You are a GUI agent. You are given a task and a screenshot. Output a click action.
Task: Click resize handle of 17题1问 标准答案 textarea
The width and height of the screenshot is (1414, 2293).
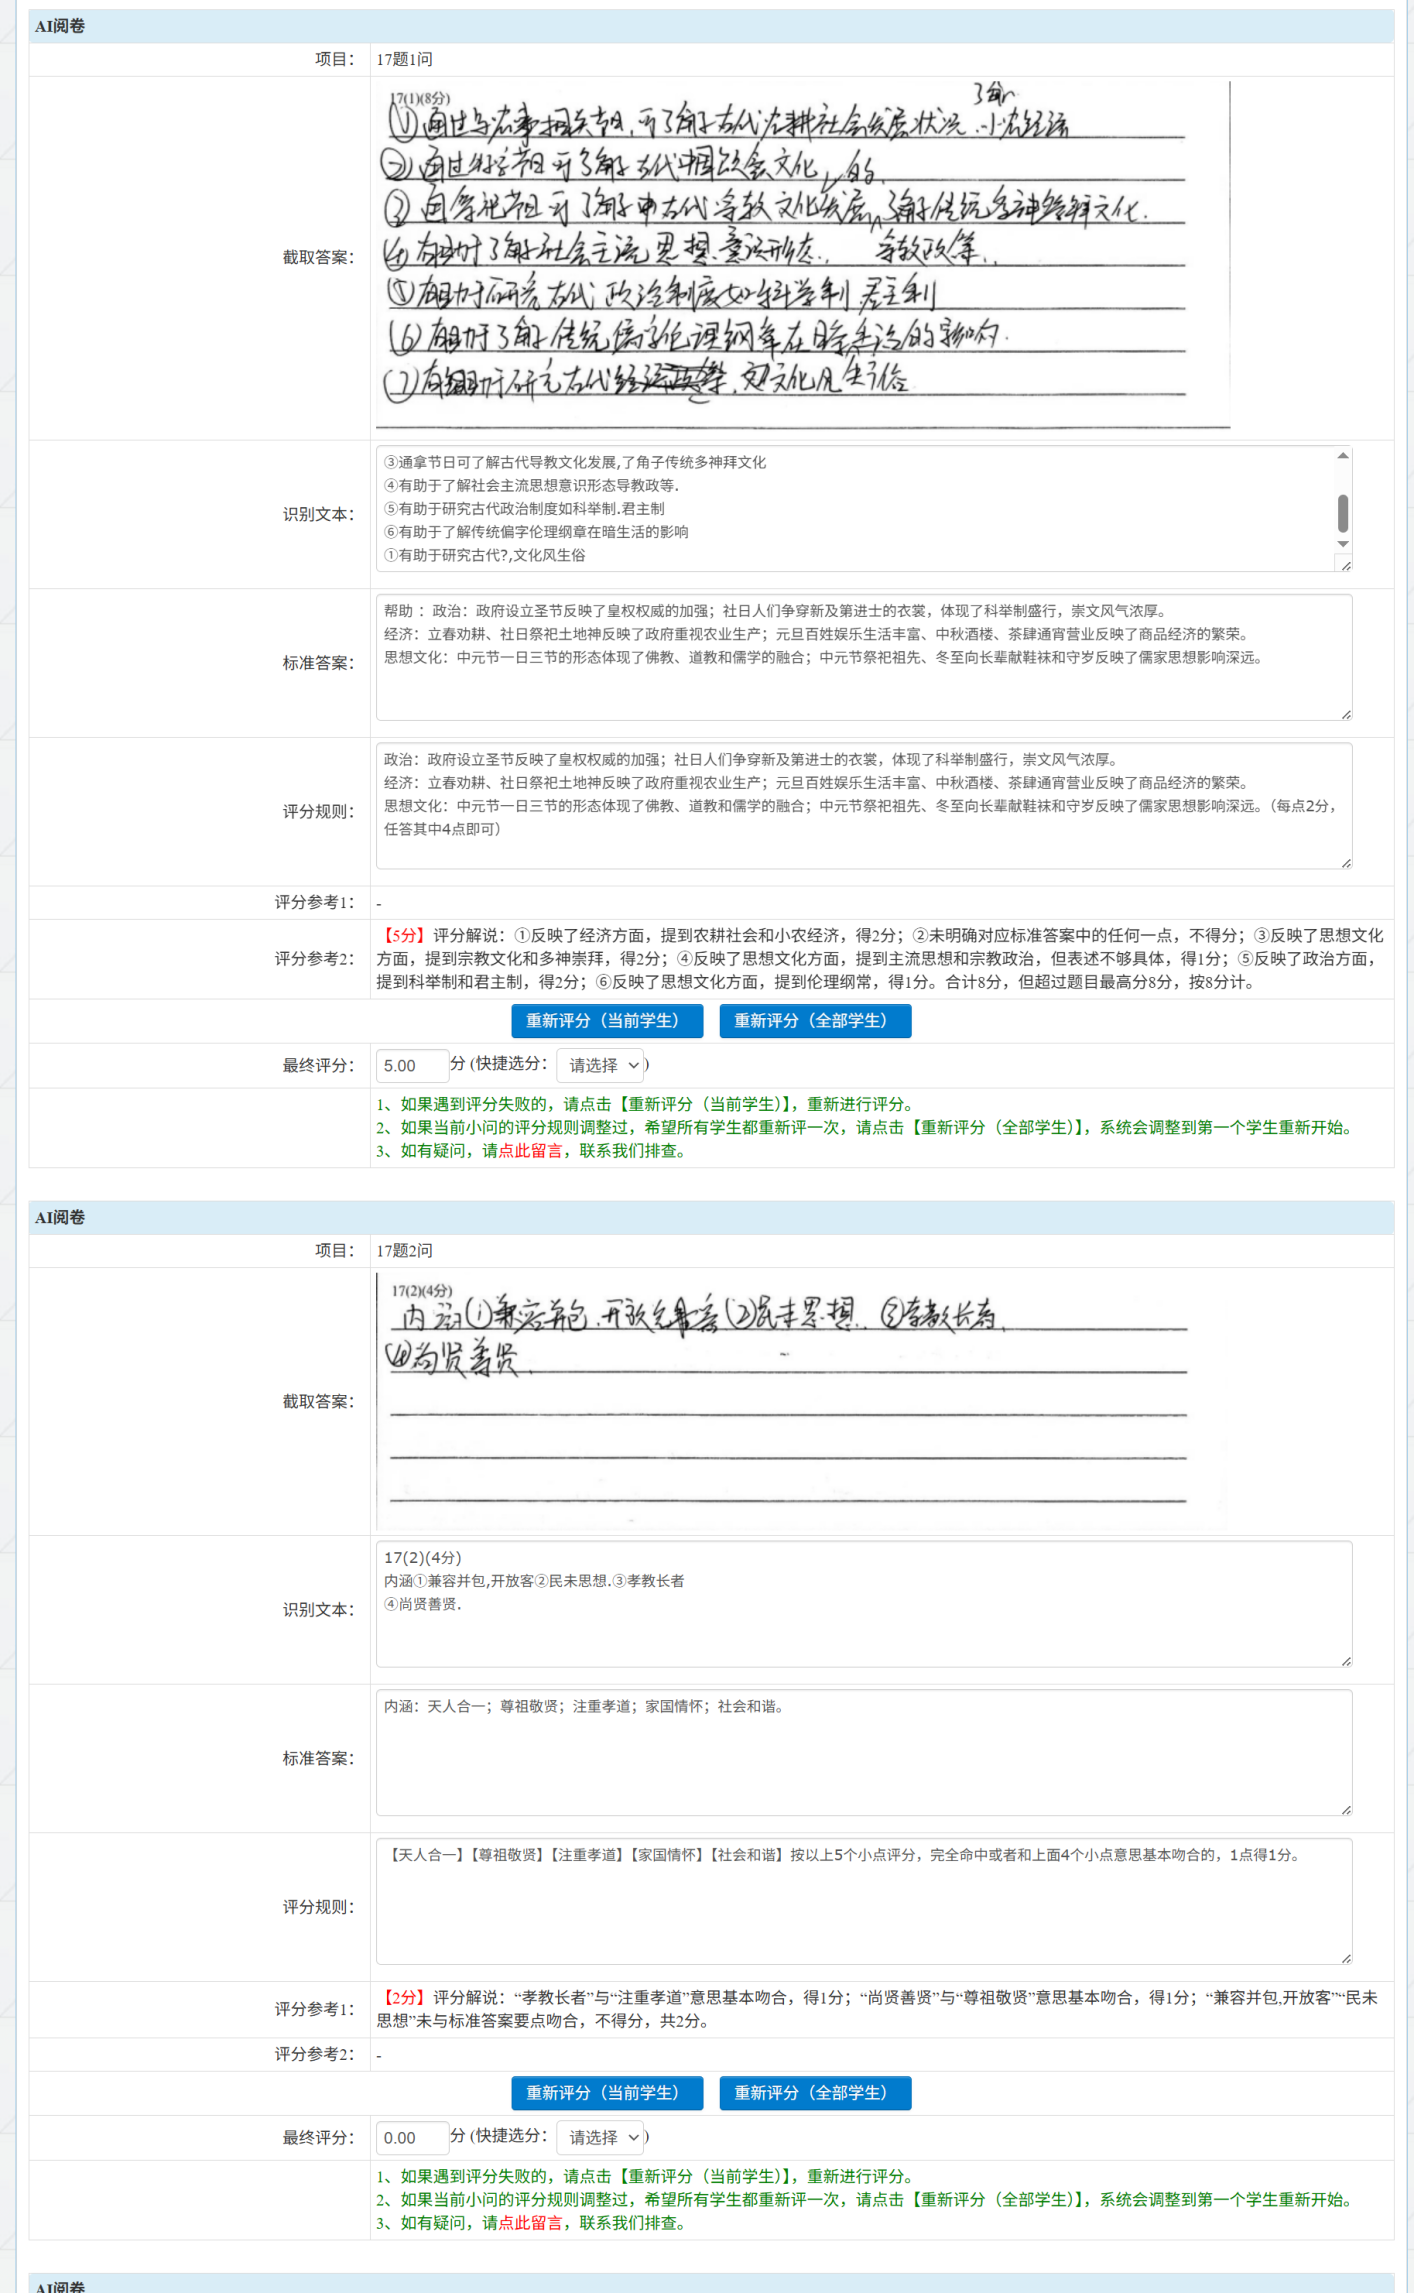(x=1346, y=714)
